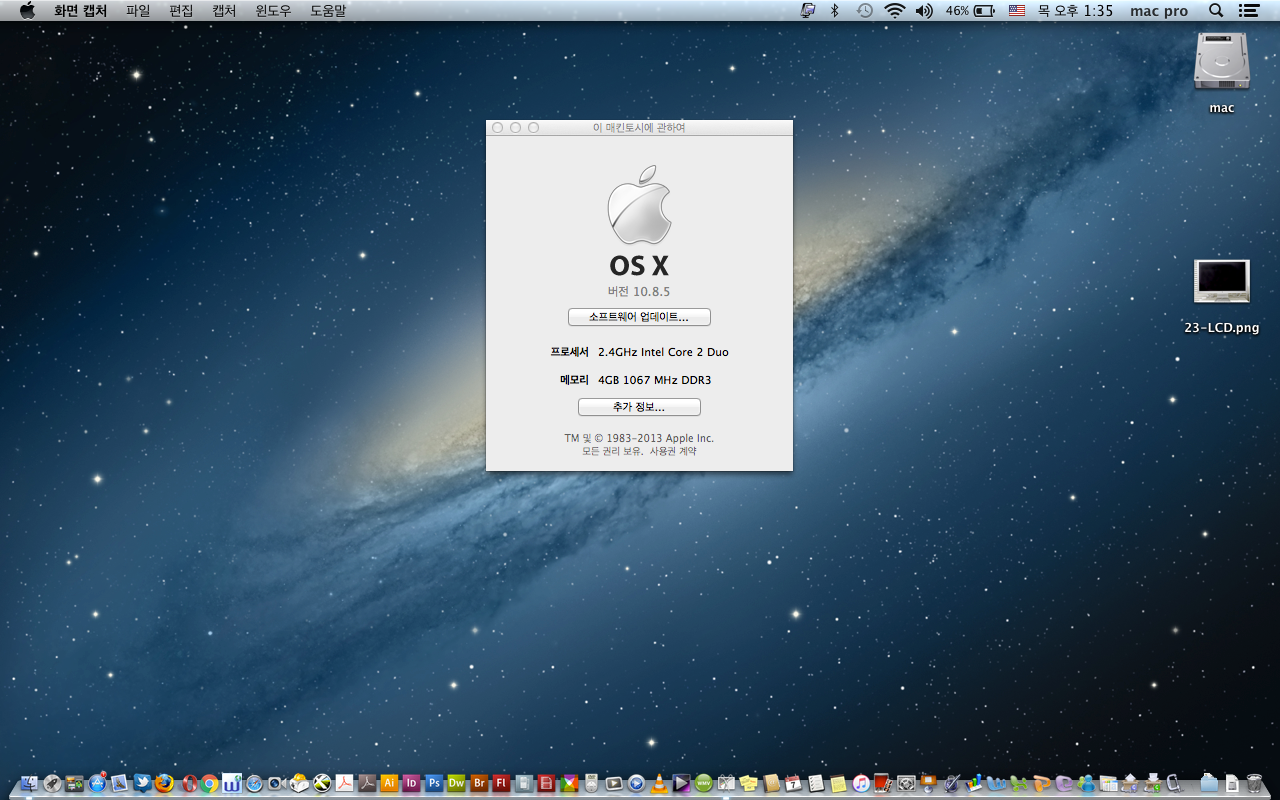This screenshot has height=800, width=1280.
Task: Open Adobe Dreamweaver from the dock
Action: click(x=456, y=783)
